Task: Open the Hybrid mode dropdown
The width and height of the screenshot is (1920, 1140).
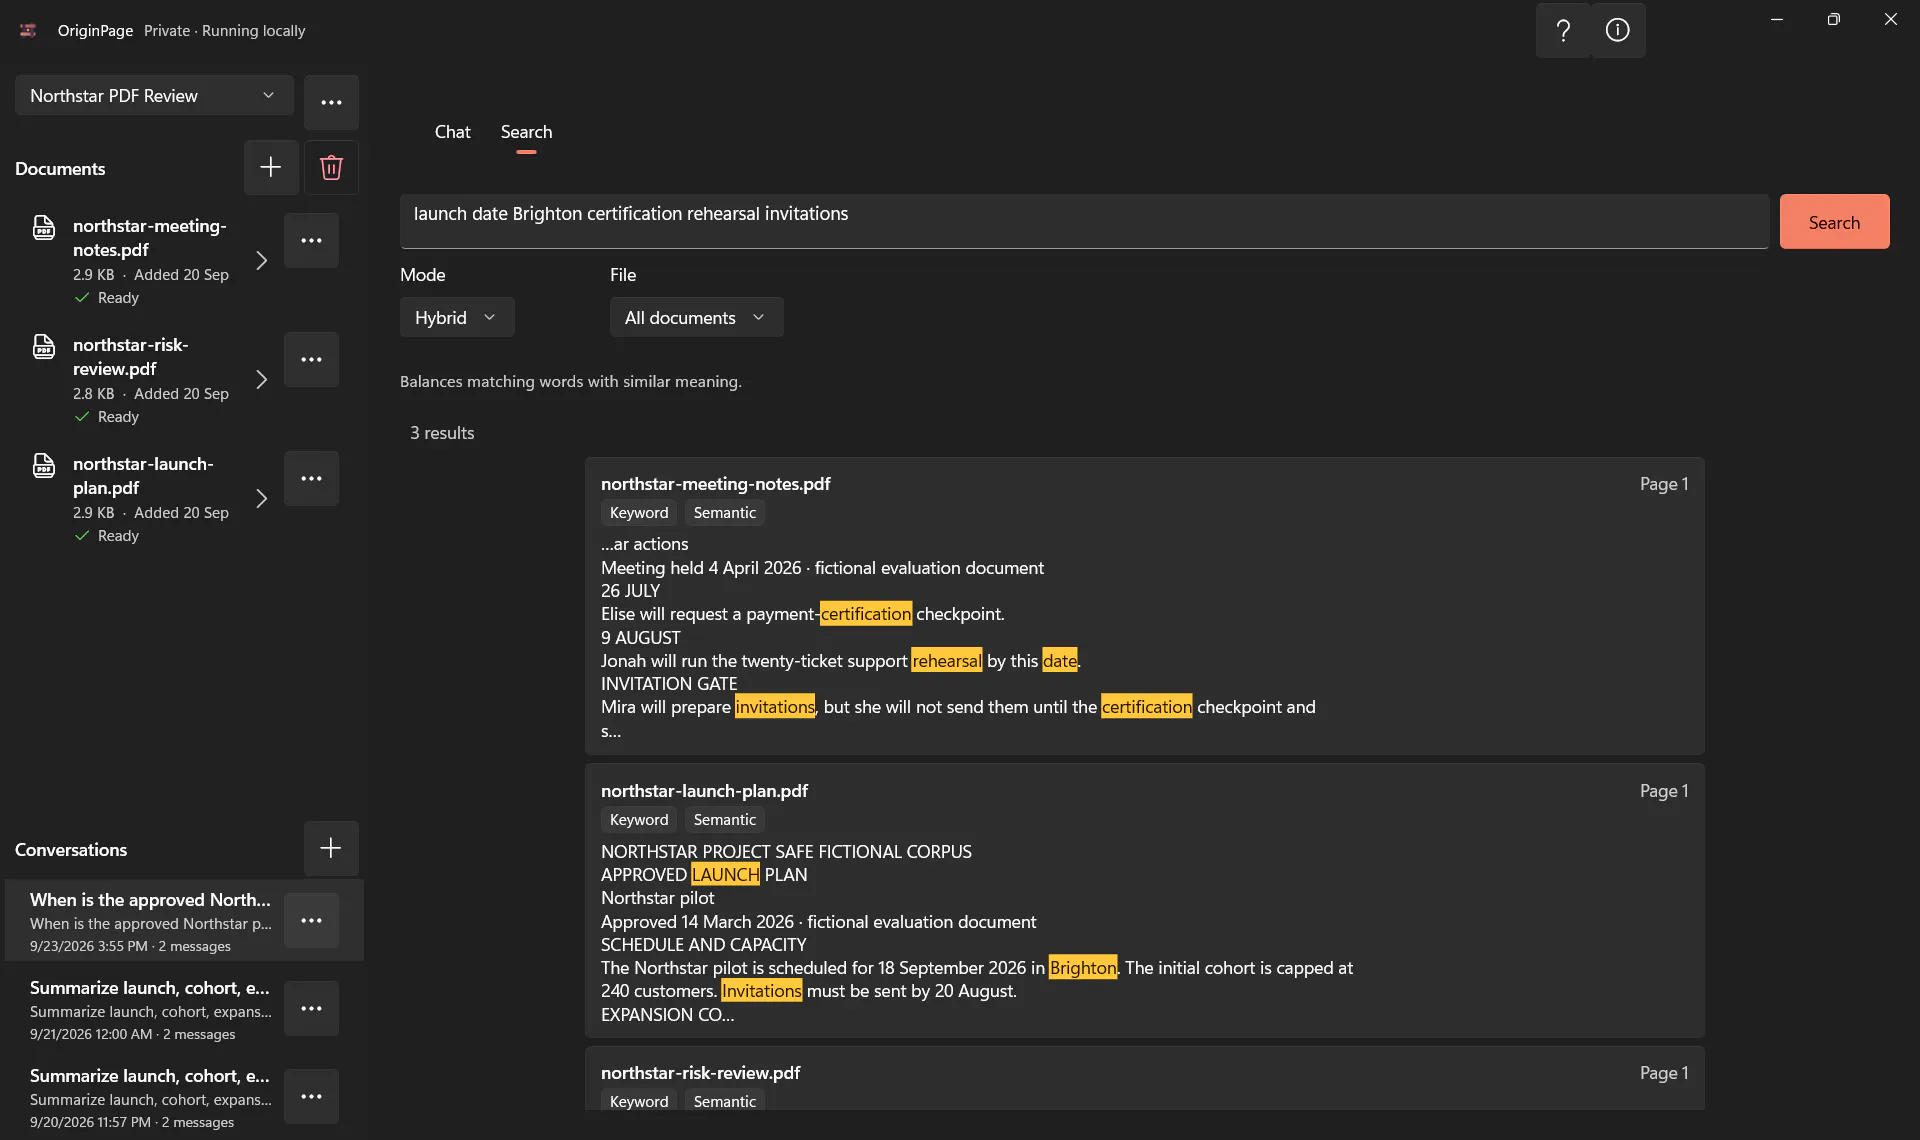Action: click(457, 317)
